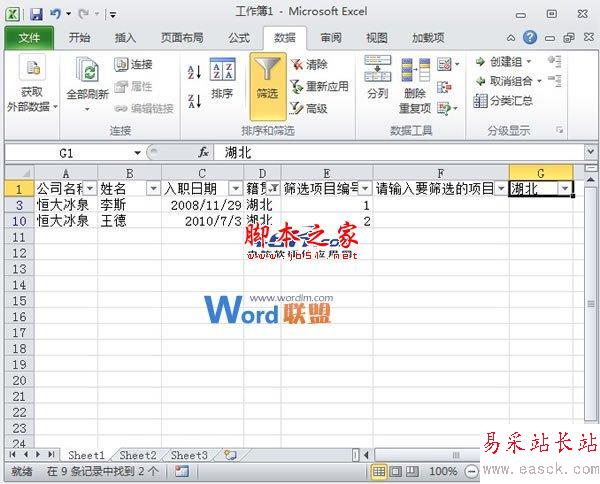This screenshot has width=600, height=484.
Task: Open filter dropdown for 筛选项目编号 column
Action: pyautogui.click(x=365, y=188)
